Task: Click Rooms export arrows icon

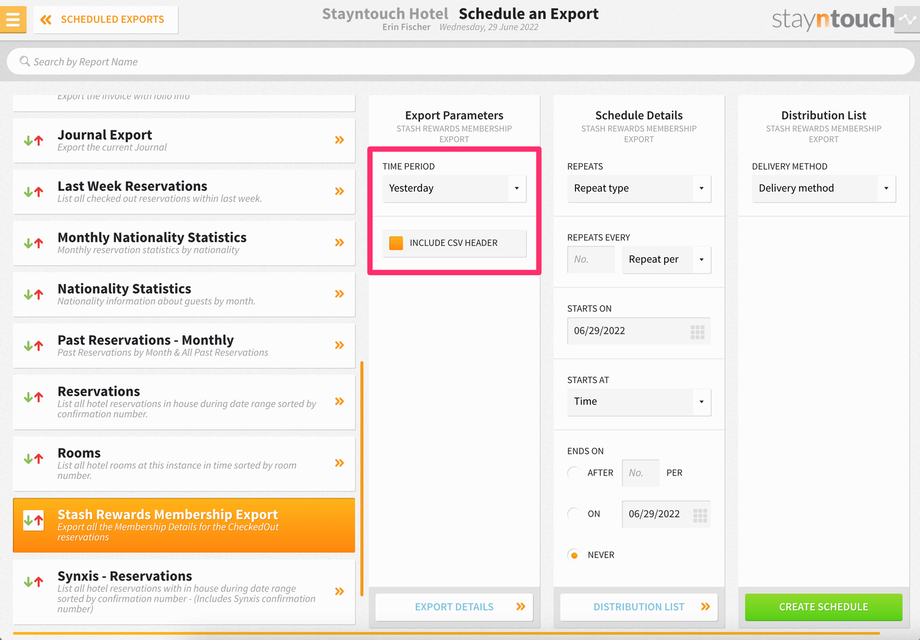Action: click(x=33, y=459)
